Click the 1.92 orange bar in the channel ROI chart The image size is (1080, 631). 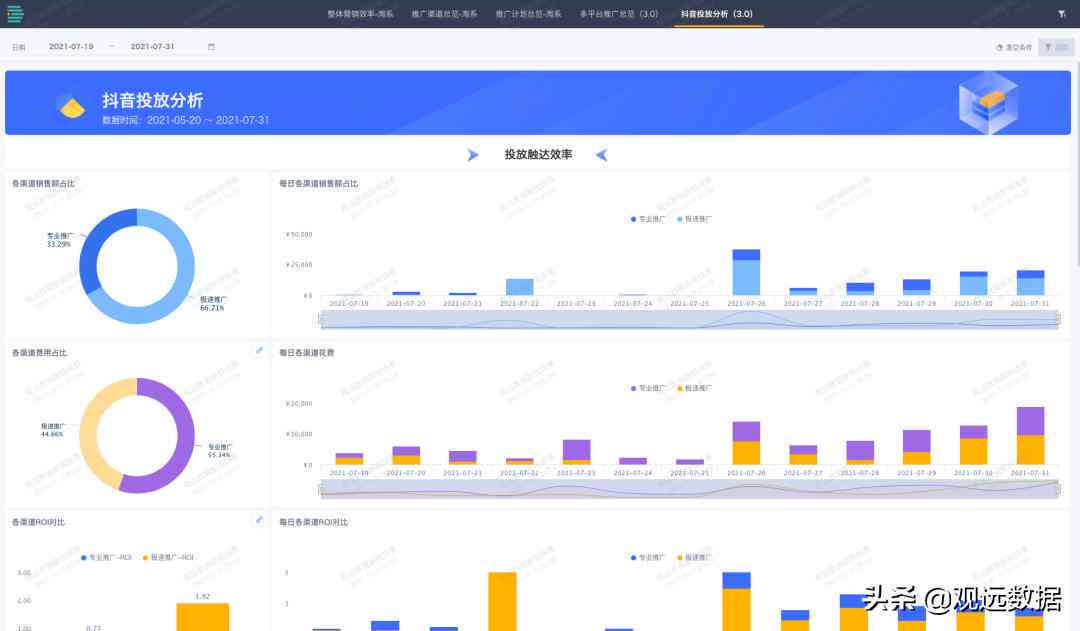coord(202,617)
